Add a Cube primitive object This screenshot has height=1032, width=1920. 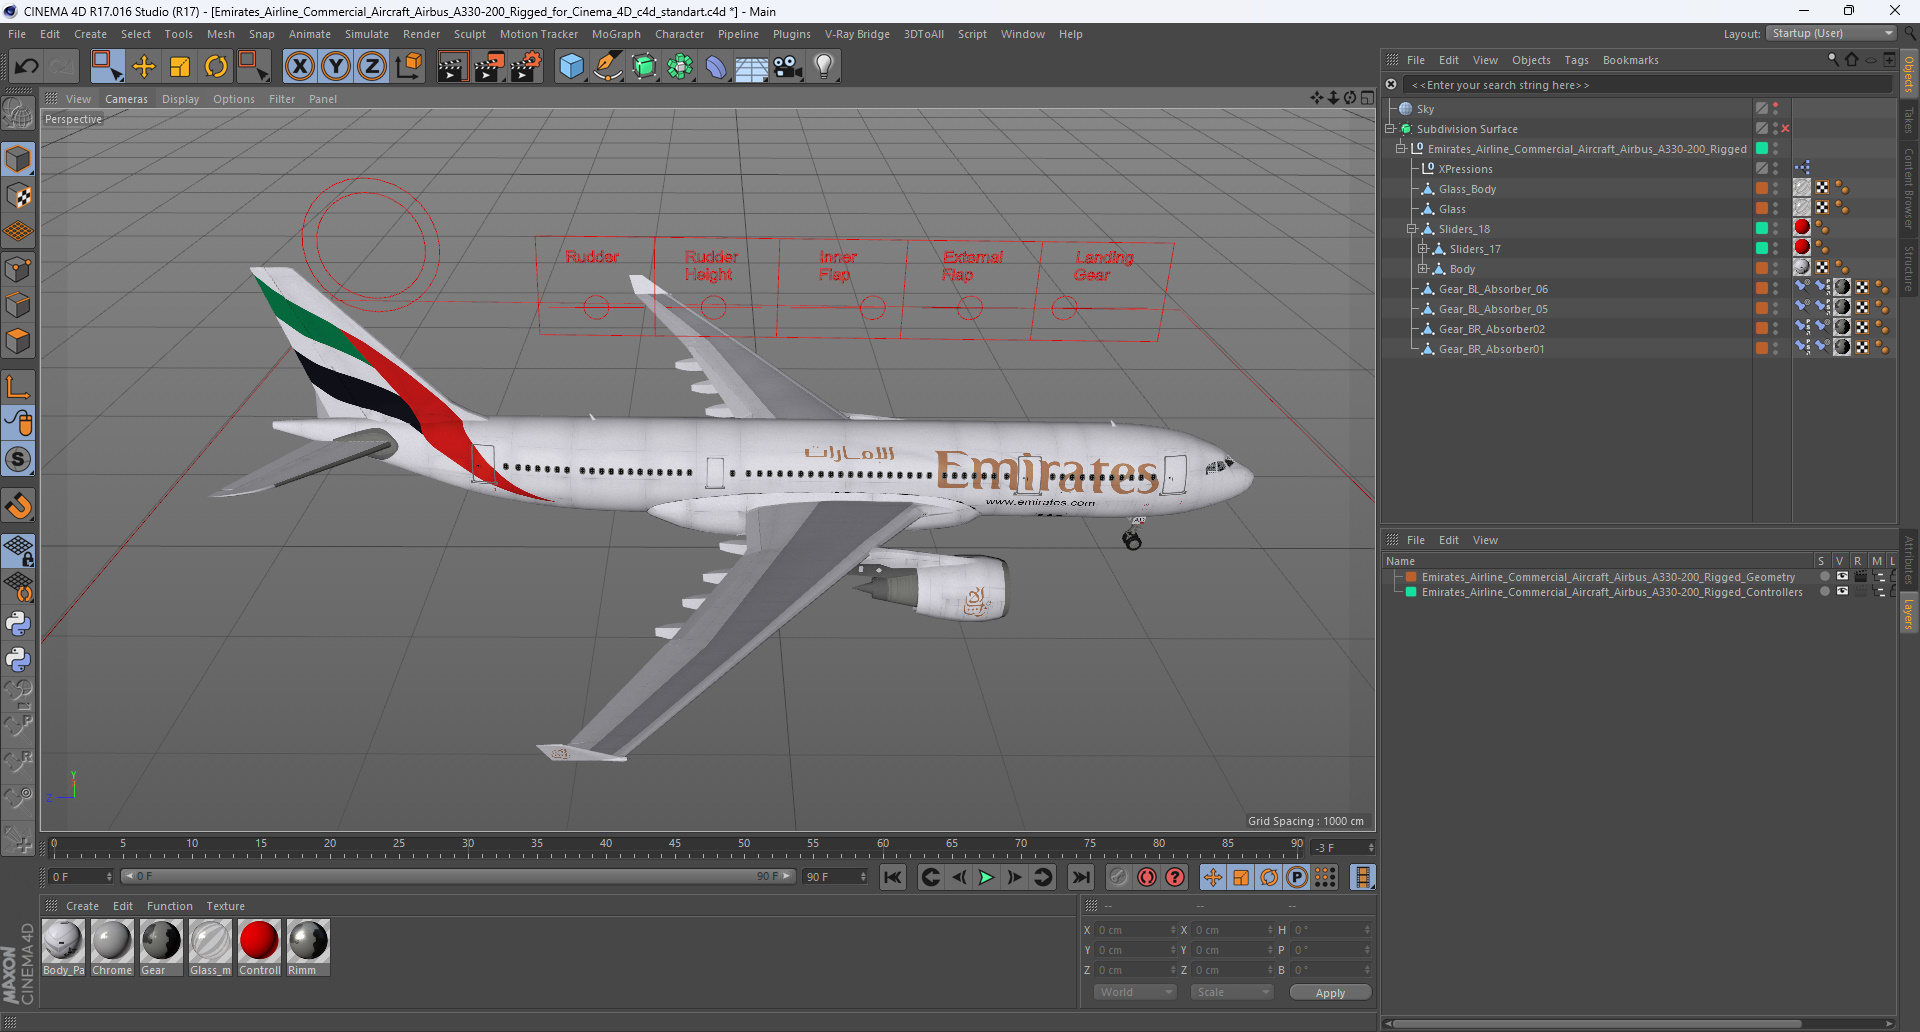point(571,67)
